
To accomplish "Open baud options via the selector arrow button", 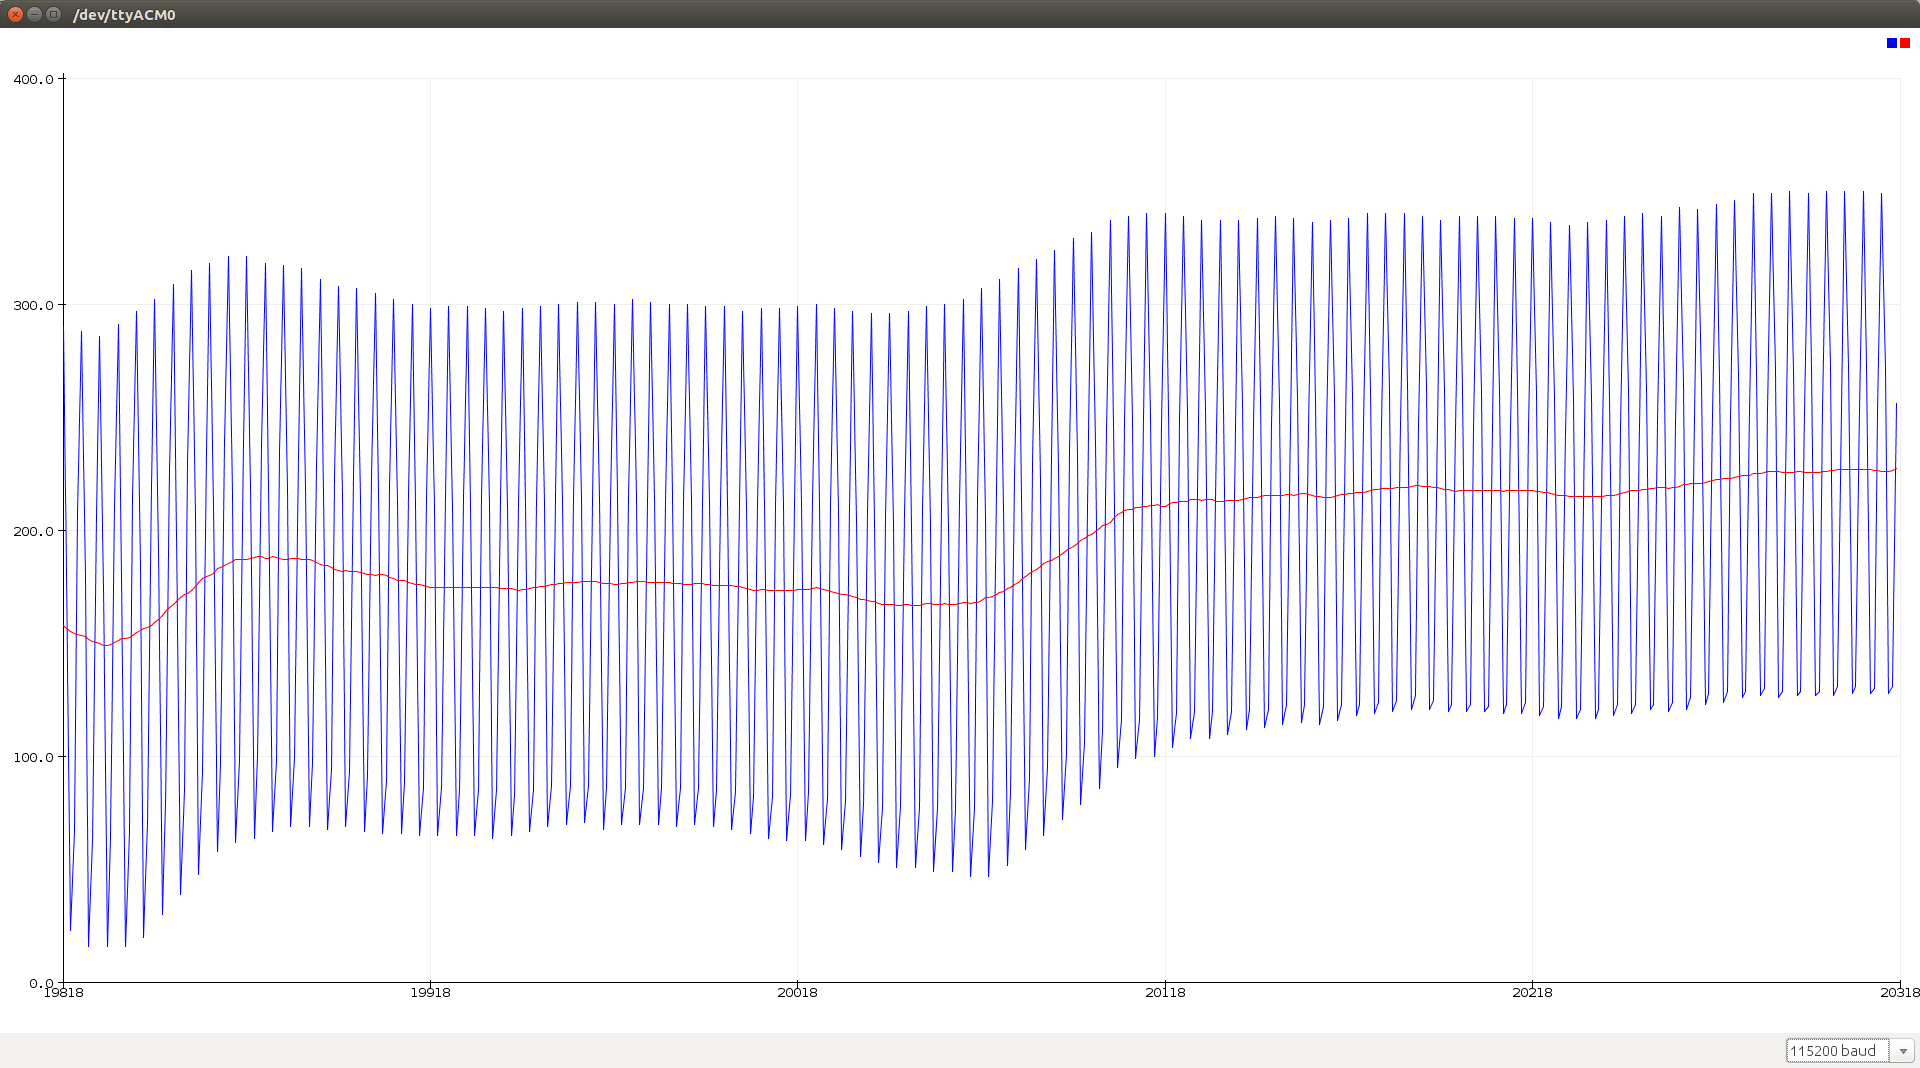I will pyautogui.click(x=1903, y=1050).
